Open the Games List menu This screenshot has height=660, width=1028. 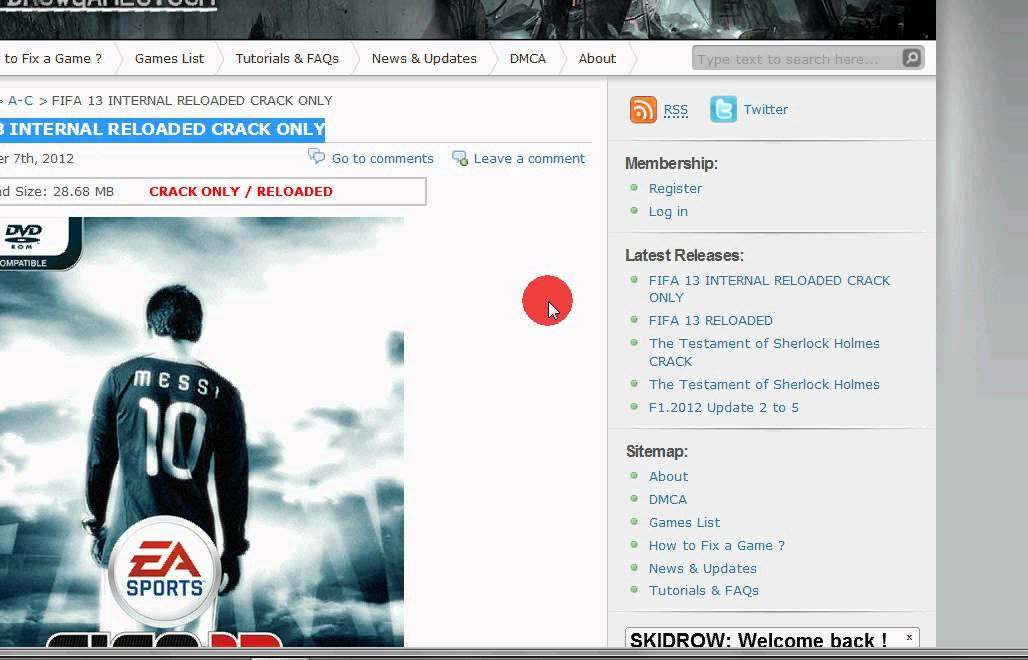pos(169,58)
